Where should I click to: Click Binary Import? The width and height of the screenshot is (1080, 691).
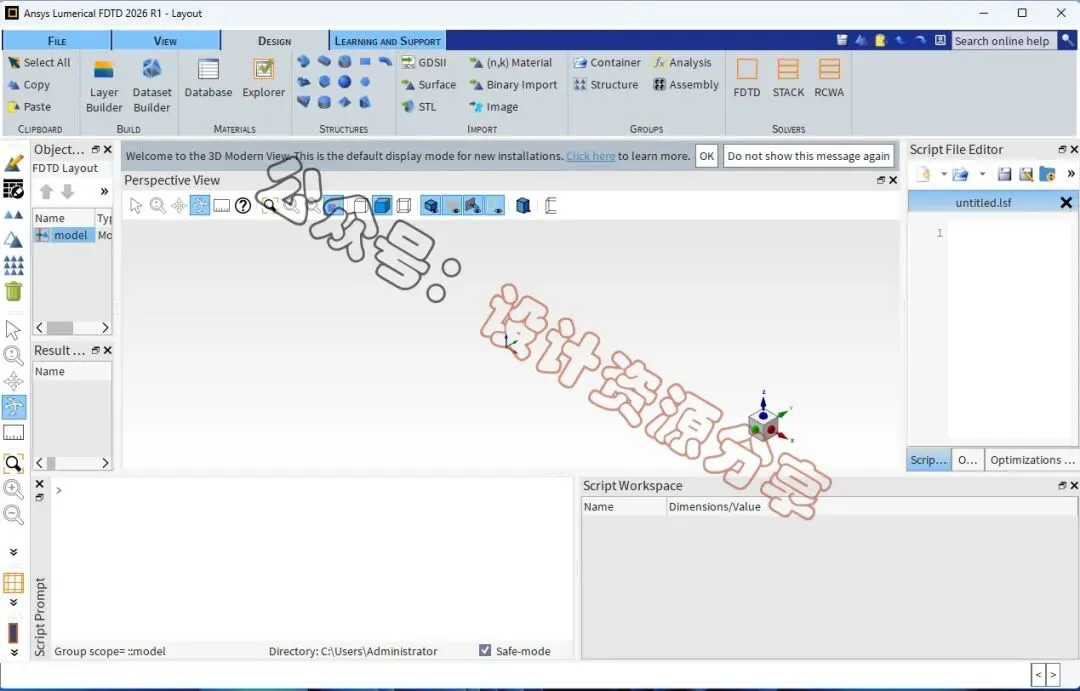(513, 85)
